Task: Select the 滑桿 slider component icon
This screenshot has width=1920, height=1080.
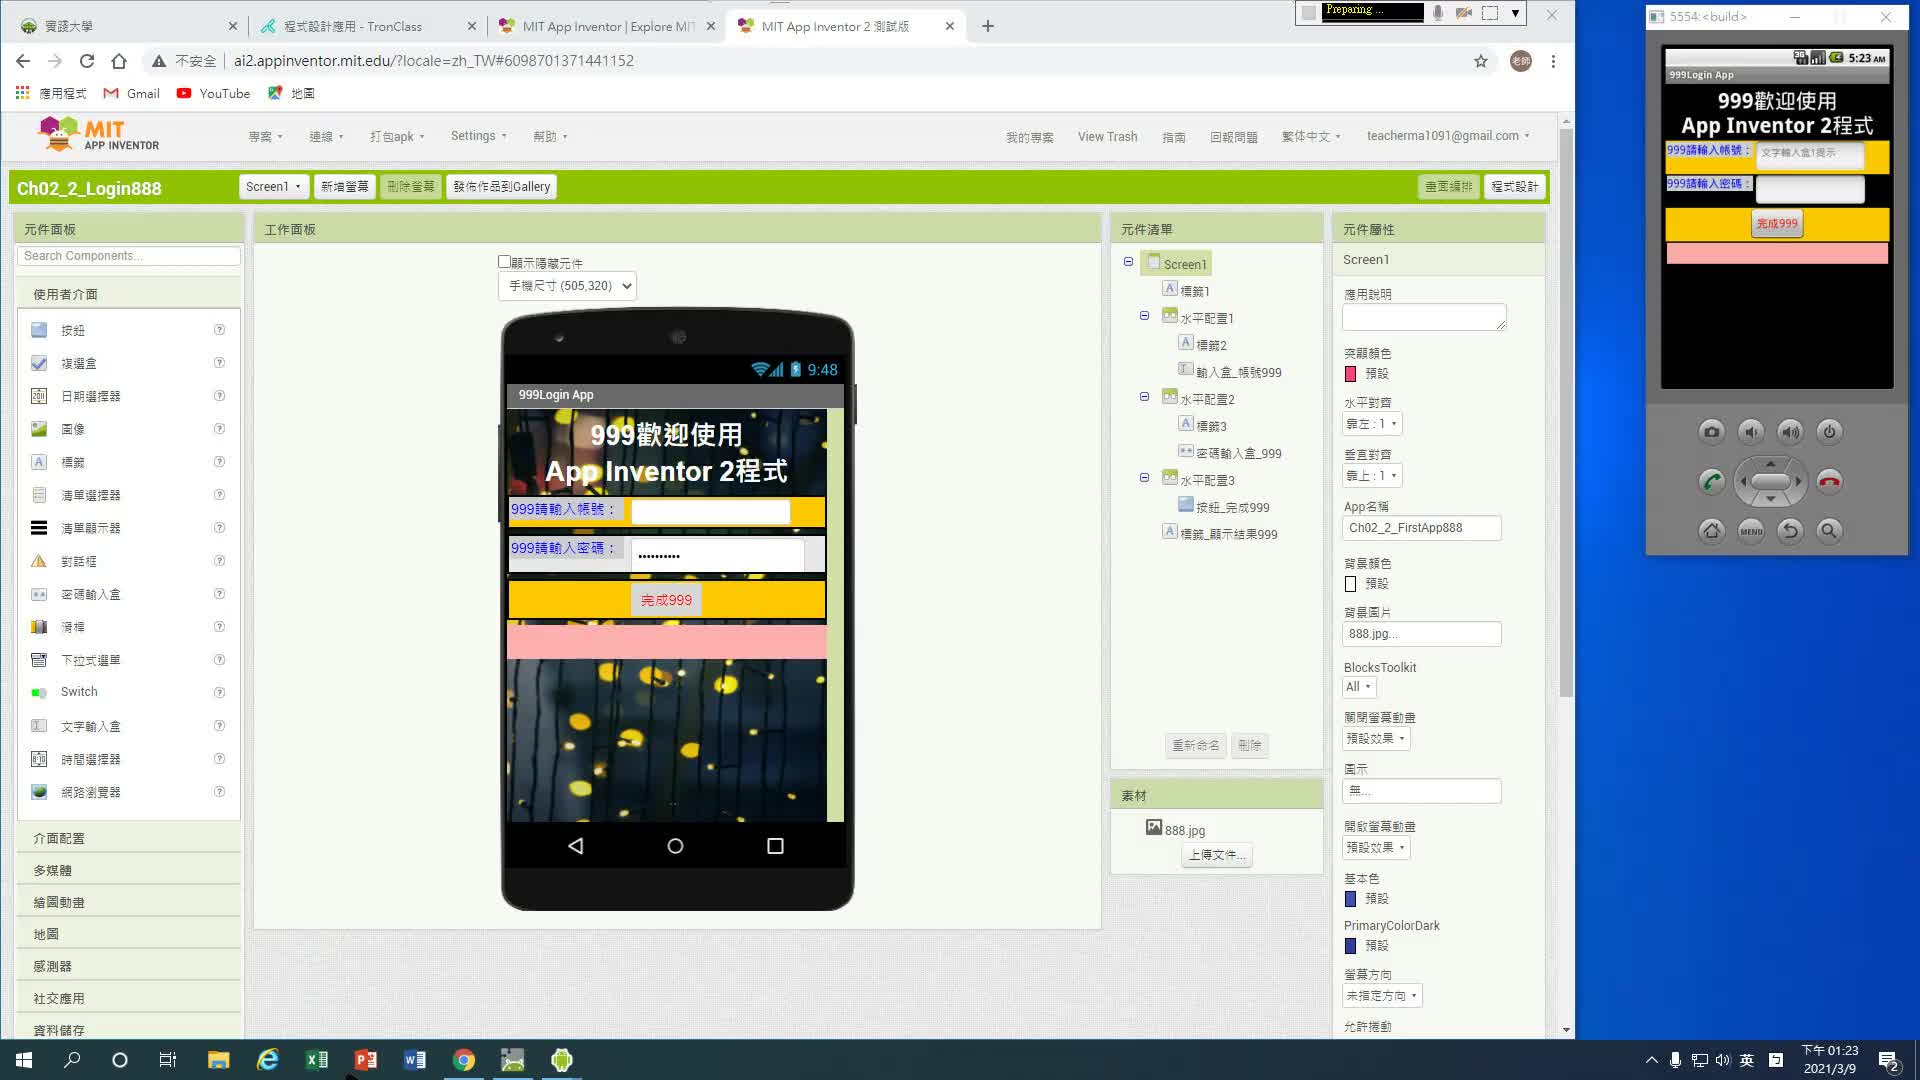Action: tap(39, 627)
